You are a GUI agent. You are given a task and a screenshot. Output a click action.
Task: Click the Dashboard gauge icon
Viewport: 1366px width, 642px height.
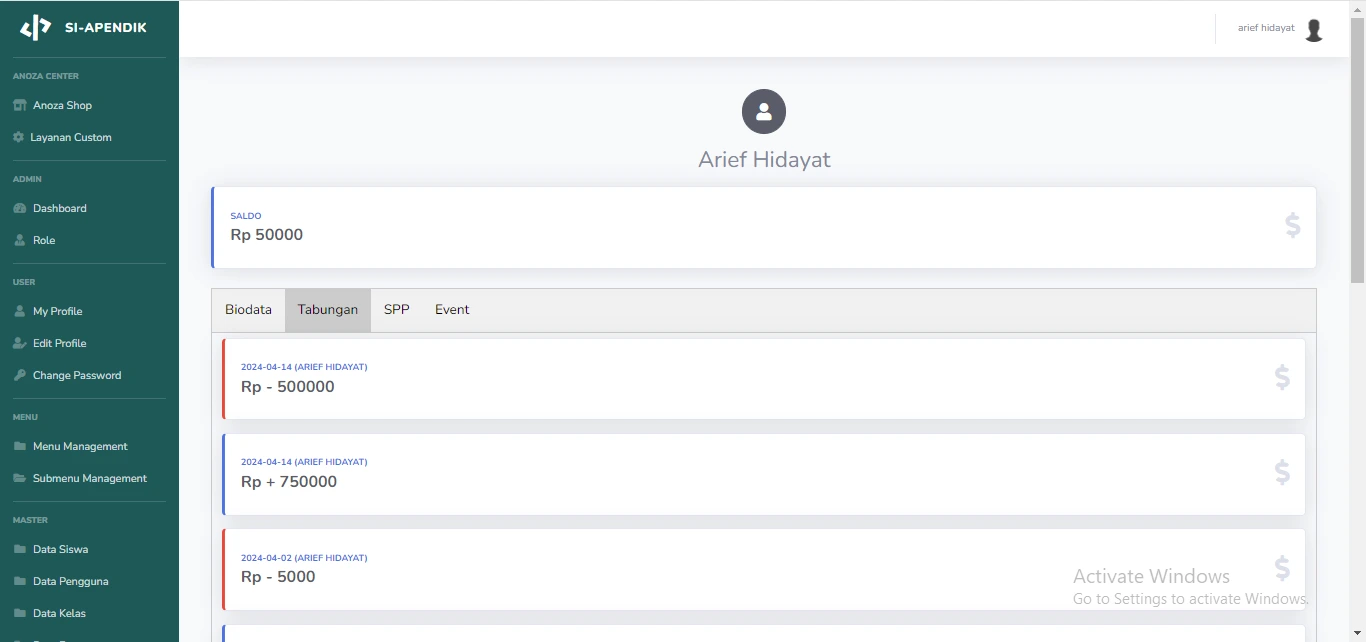[19, 208]
